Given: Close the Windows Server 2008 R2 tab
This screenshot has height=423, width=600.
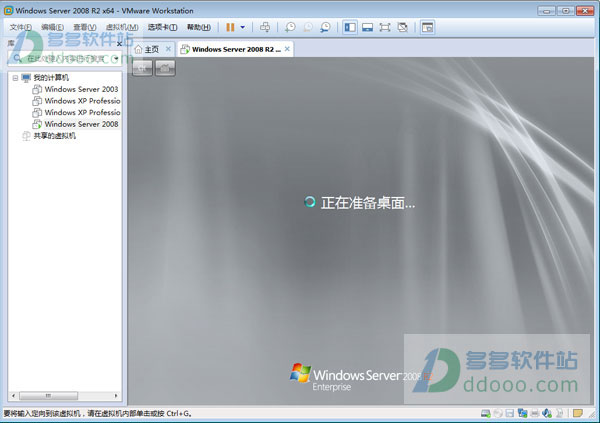Looking at the screenshot, I should coord(287,49).
